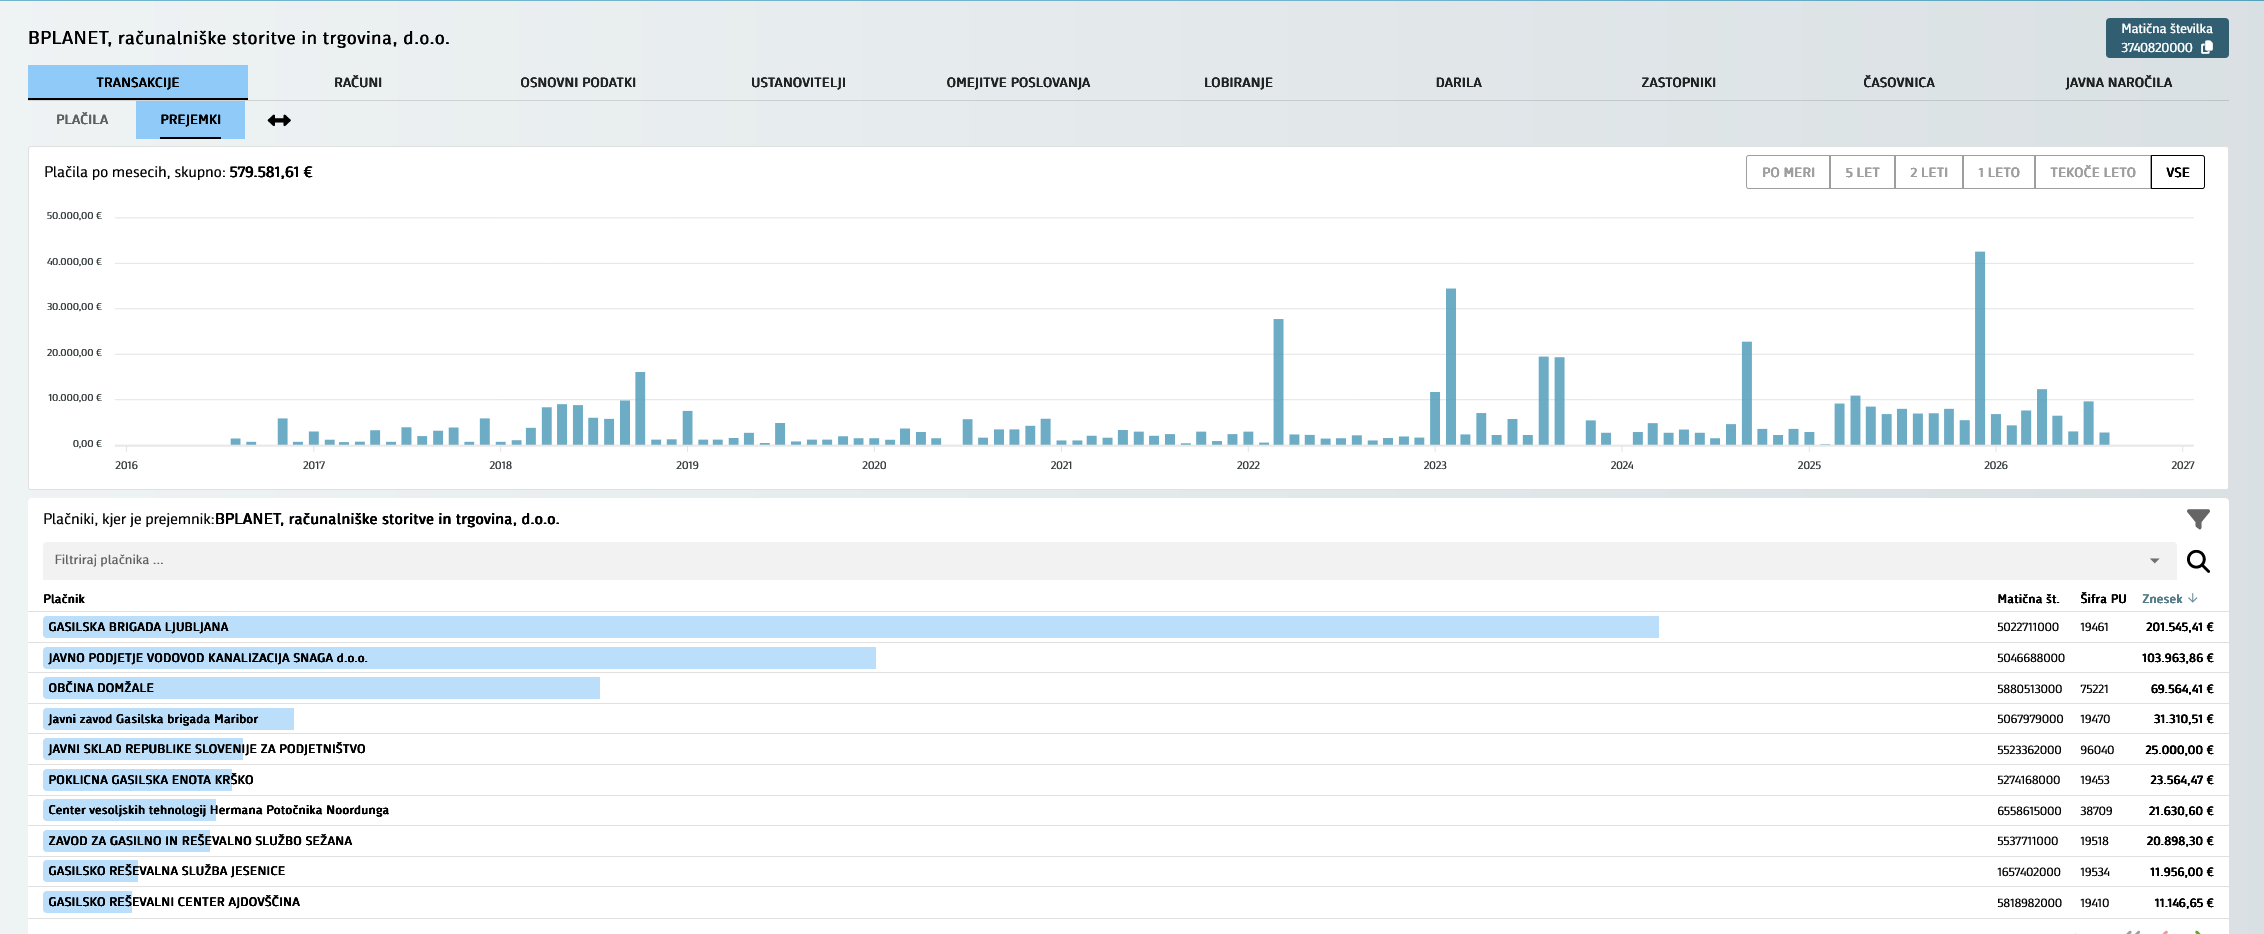Open the USTANOVITELJI tab
2264x934 pixels.
[798, 82]
